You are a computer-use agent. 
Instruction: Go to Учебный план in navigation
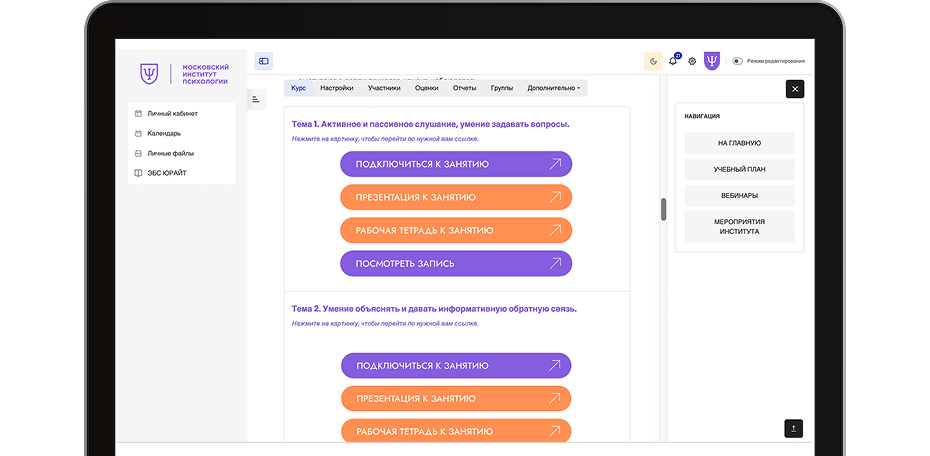coord(739,169)
